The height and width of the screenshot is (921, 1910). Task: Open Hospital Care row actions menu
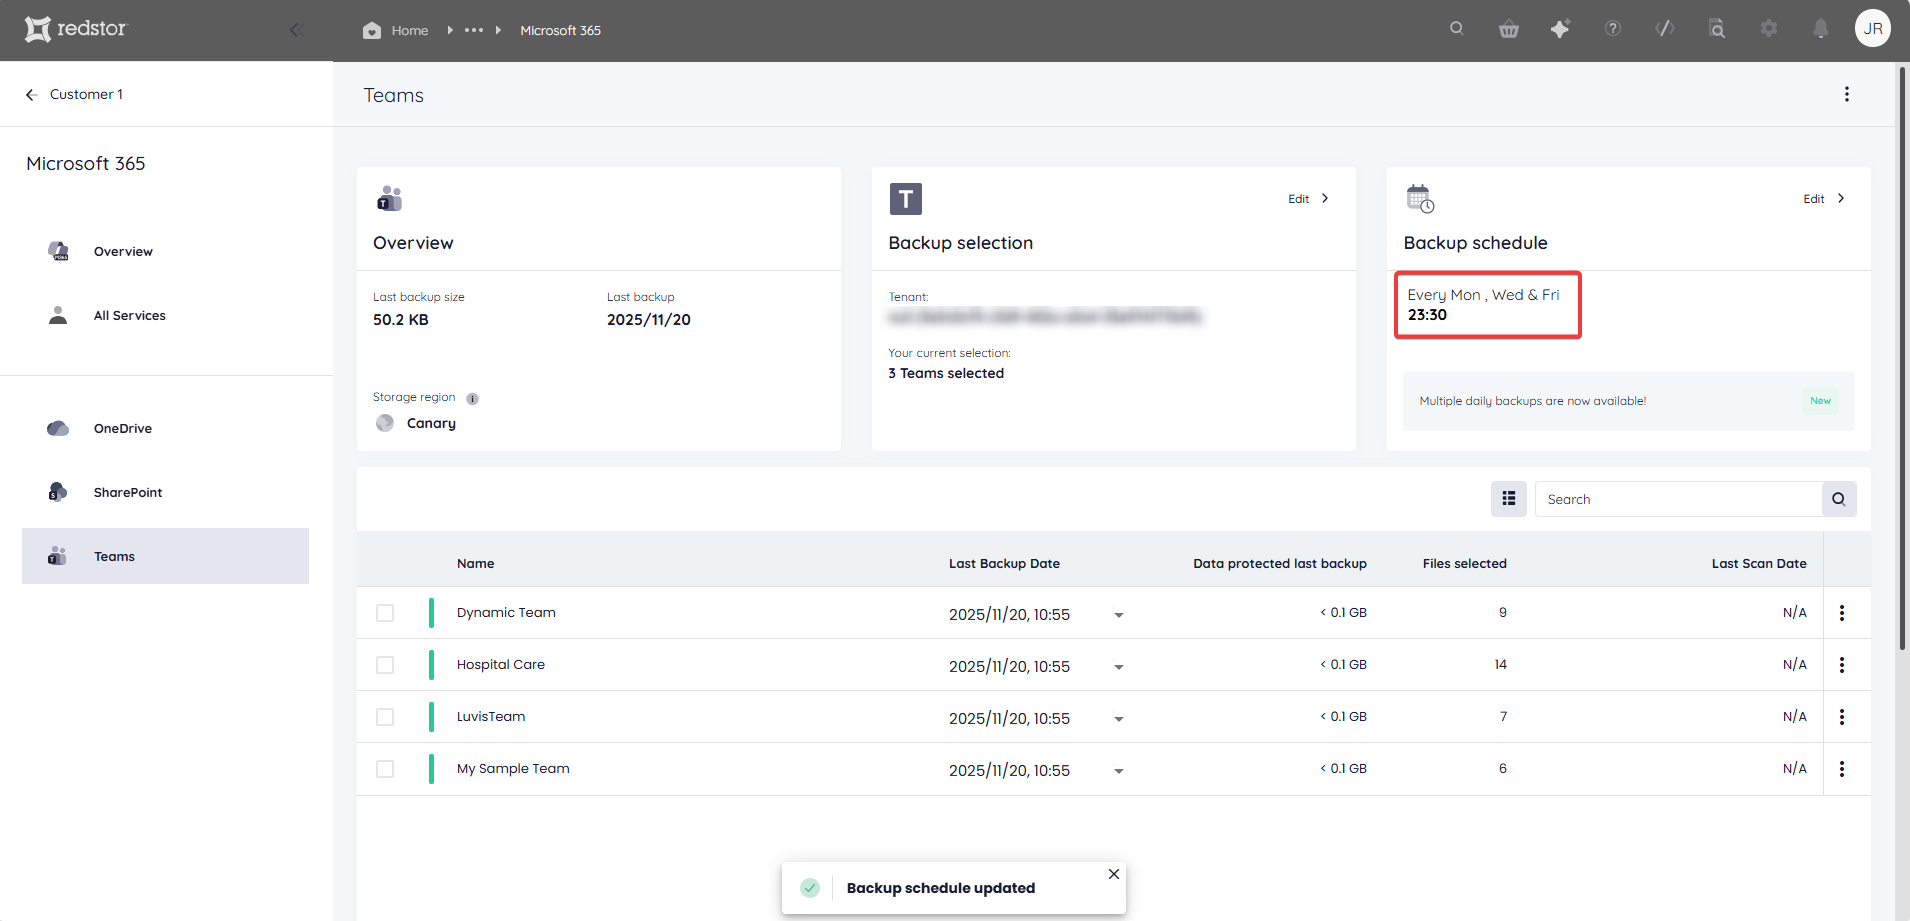pos(1842,665)
